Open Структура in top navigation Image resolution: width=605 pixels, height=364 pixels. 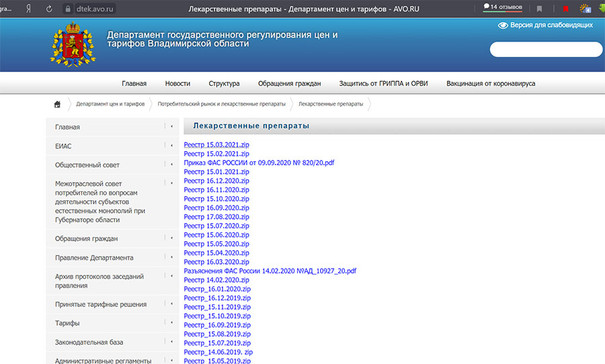224,83
